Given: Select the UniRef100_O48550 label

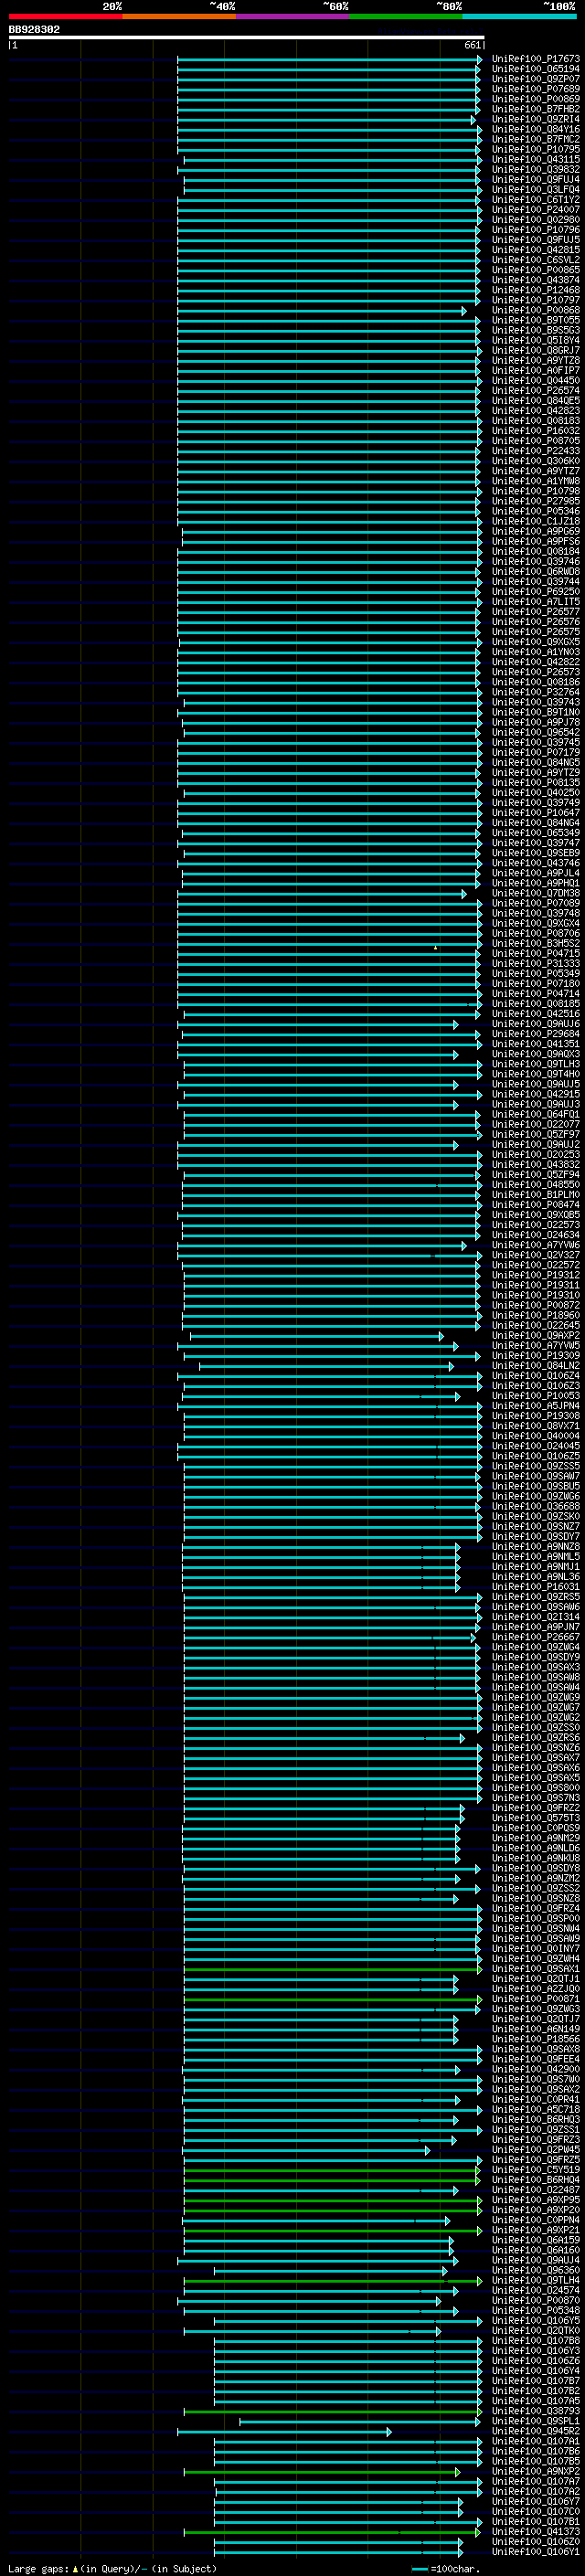Looking at the screenshot, I should (x=536, y=1184).
